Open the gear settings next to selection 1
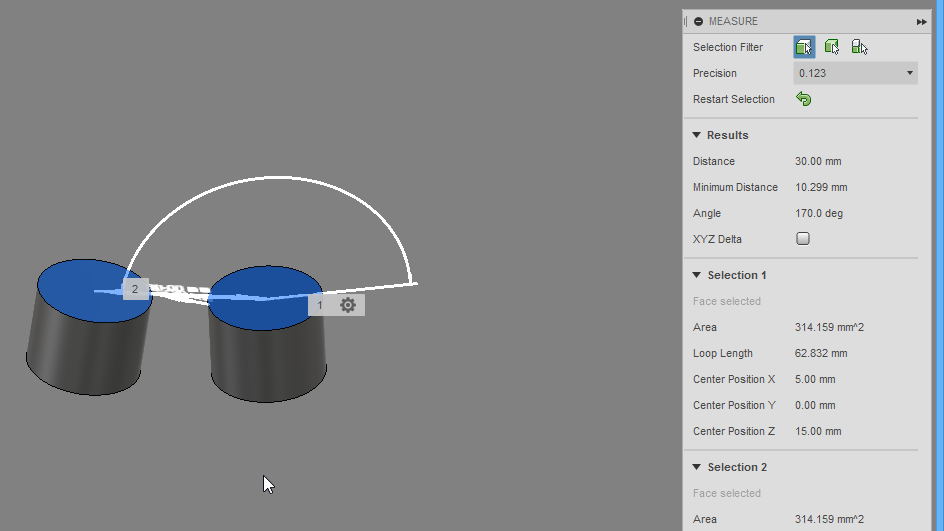Viewport: 944px width, 531px height. 348,305
